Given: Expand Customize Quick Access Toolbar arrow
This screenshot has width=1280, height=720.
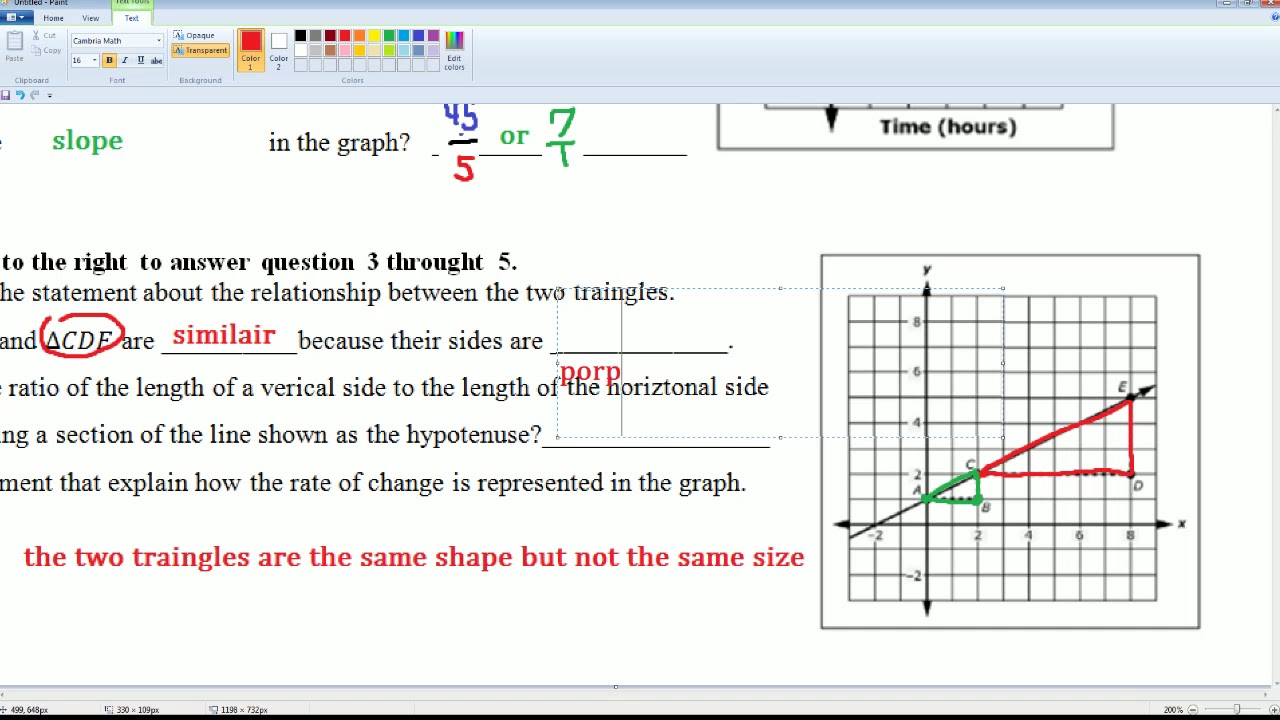Looking at the screenshot, I should click(49, 95).
